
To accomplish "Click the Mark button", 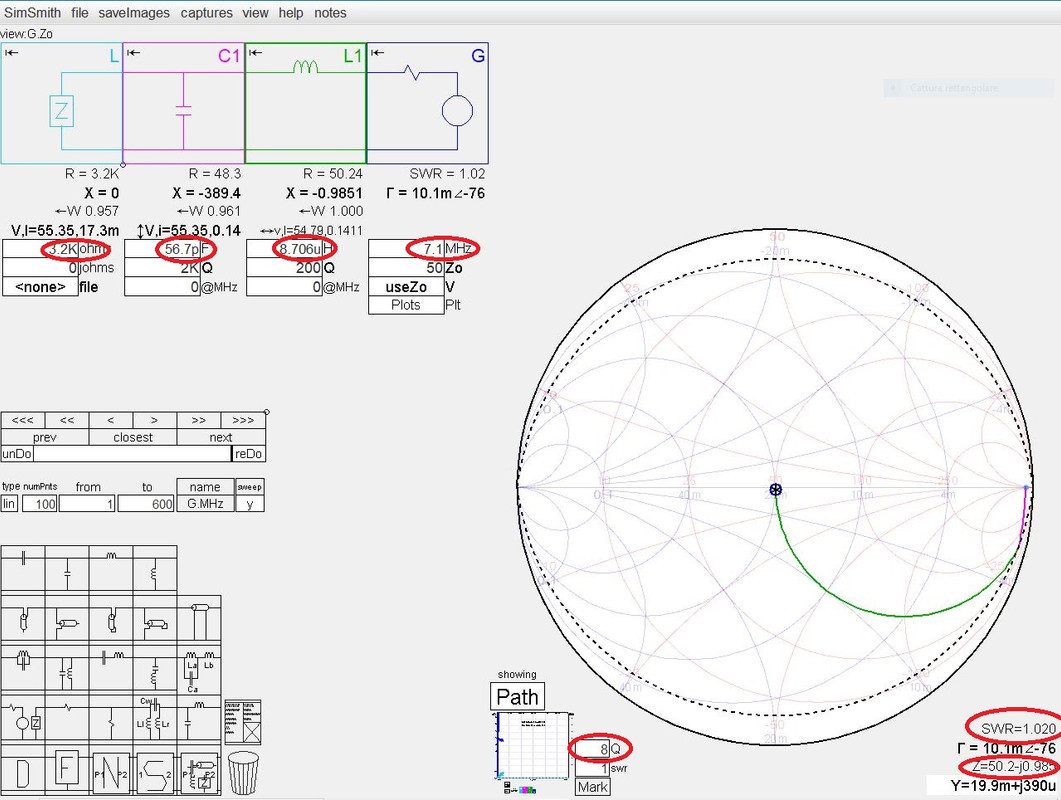I will coord(593,787).
